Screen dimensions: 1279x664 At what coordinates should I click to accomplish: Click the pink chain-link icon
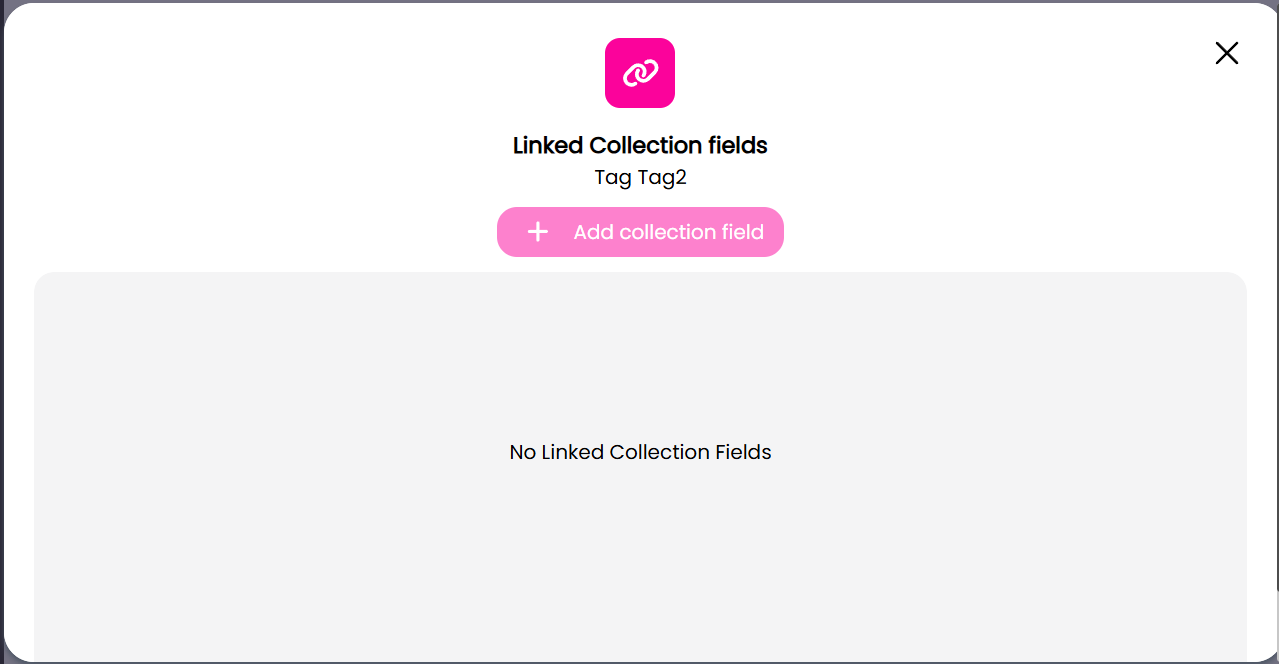pos(640,73)
